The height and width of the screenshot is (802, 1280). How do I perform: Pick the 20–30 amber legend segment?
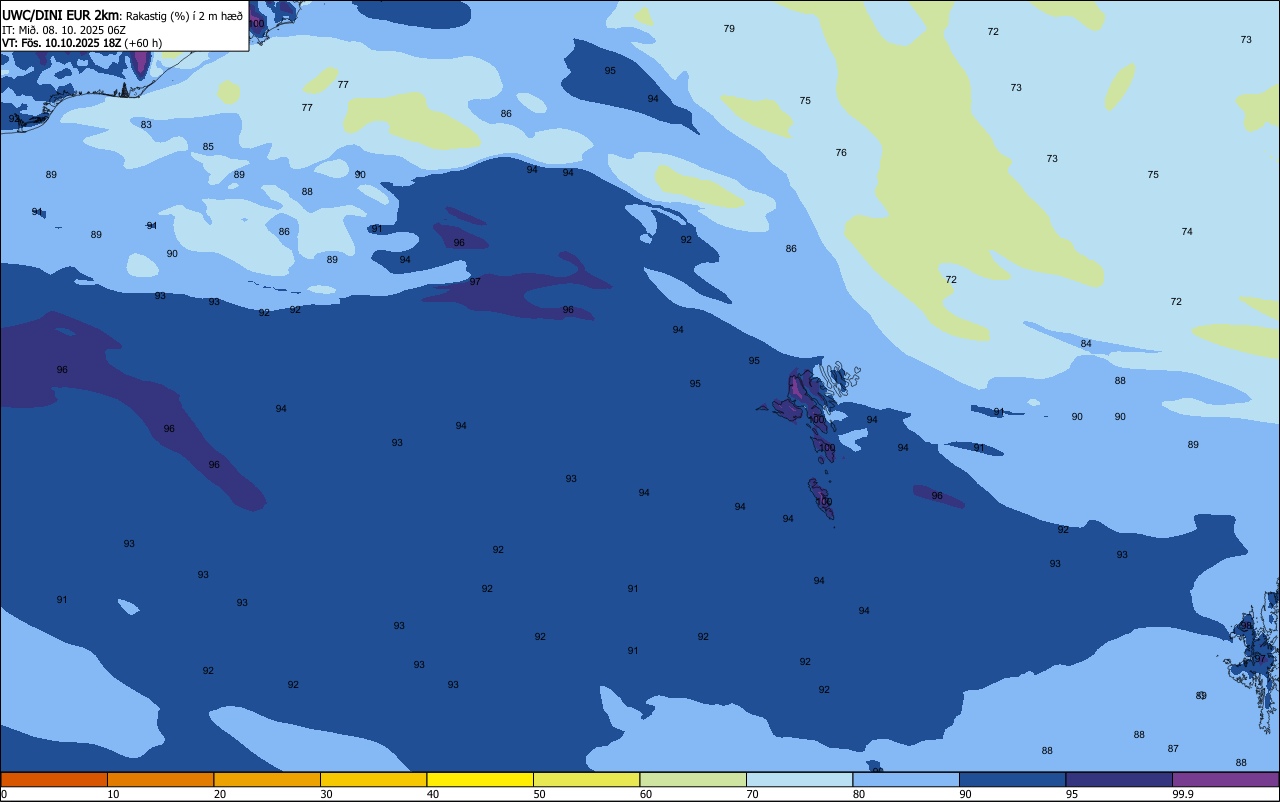click(267, 779)
